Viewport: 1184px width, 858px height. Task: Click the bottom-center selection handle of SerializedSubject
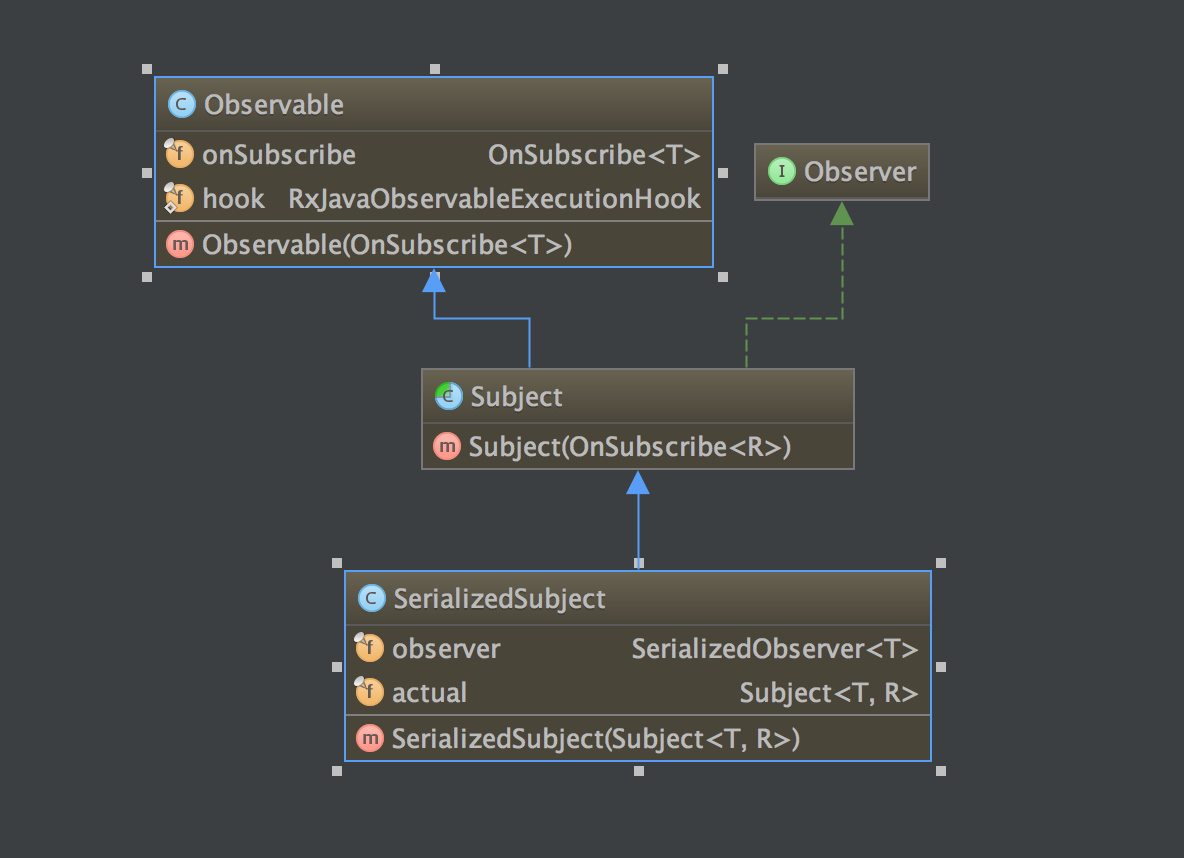coord(639,771)
